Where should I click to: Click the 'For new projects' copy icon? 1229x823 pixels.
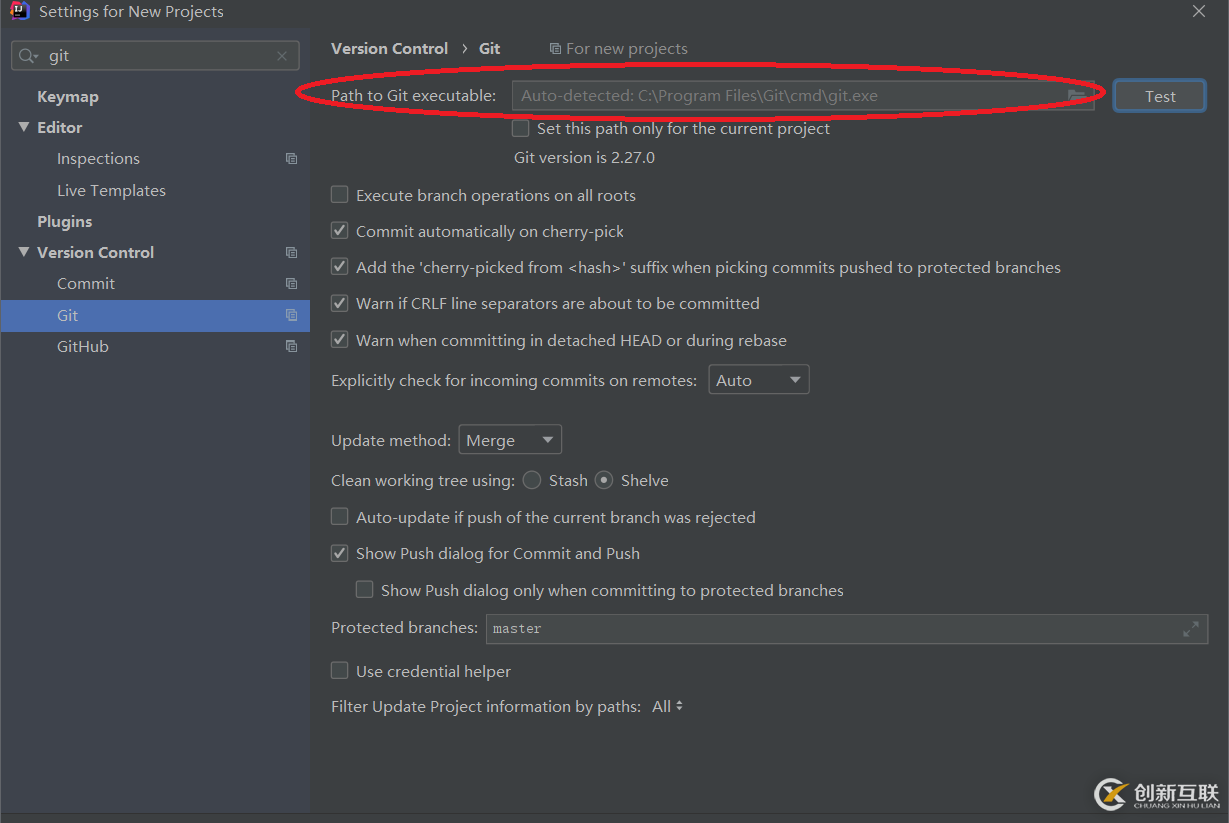(x=555, y=49)
